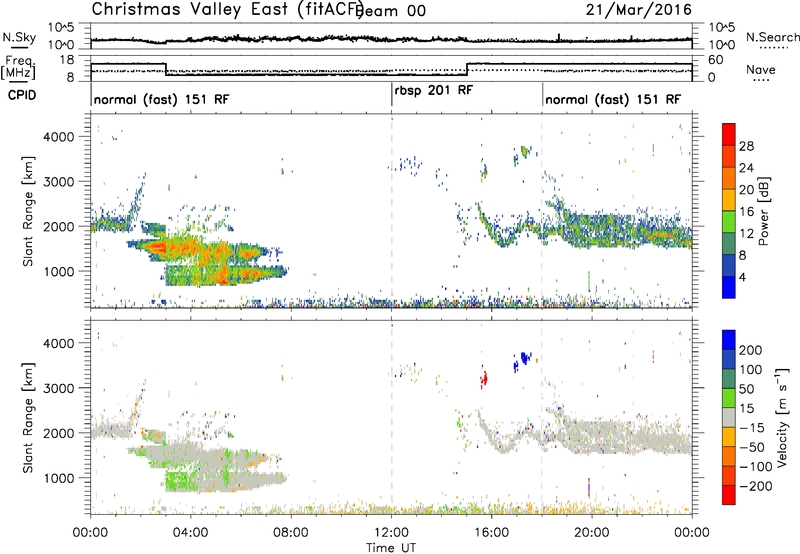This screenshot has width=800, height=554.
Task: Select the rbsp 201 RF label
Action: 434,90
